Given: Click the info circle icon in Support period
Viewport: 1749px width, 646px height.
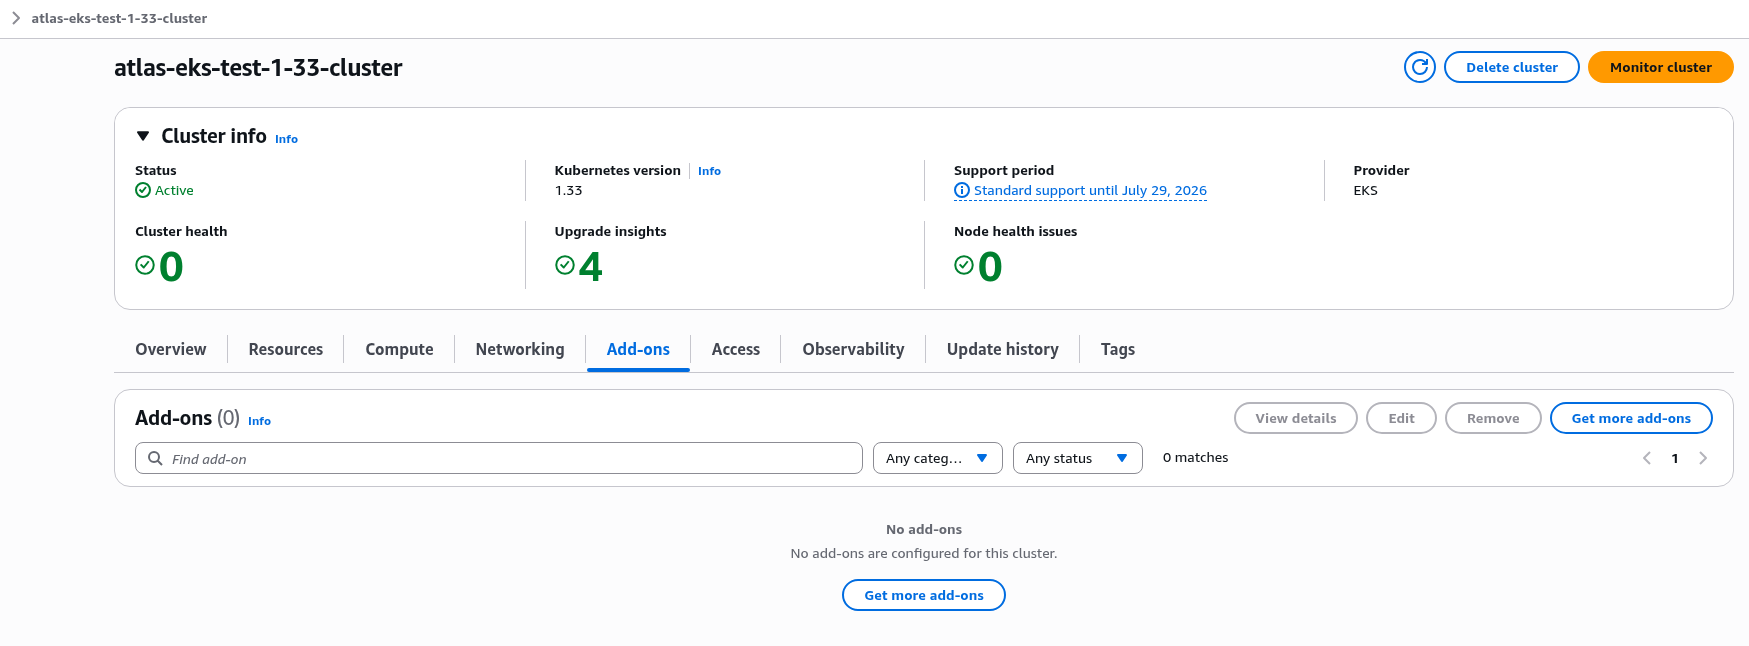Looking at the screenshot, I should (x=962, y=190).
